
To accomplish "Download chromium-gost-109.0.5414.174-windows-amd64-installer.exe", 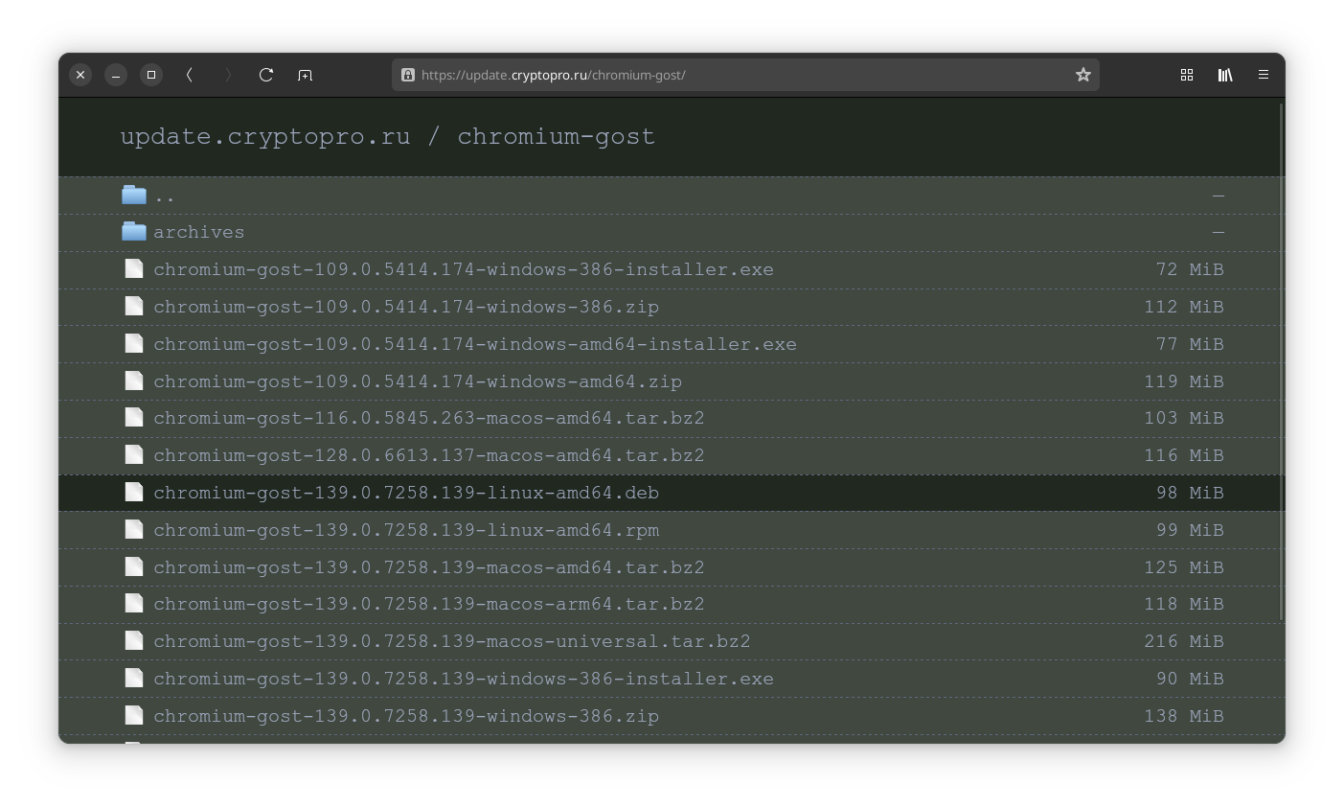I will click(475, 344).
